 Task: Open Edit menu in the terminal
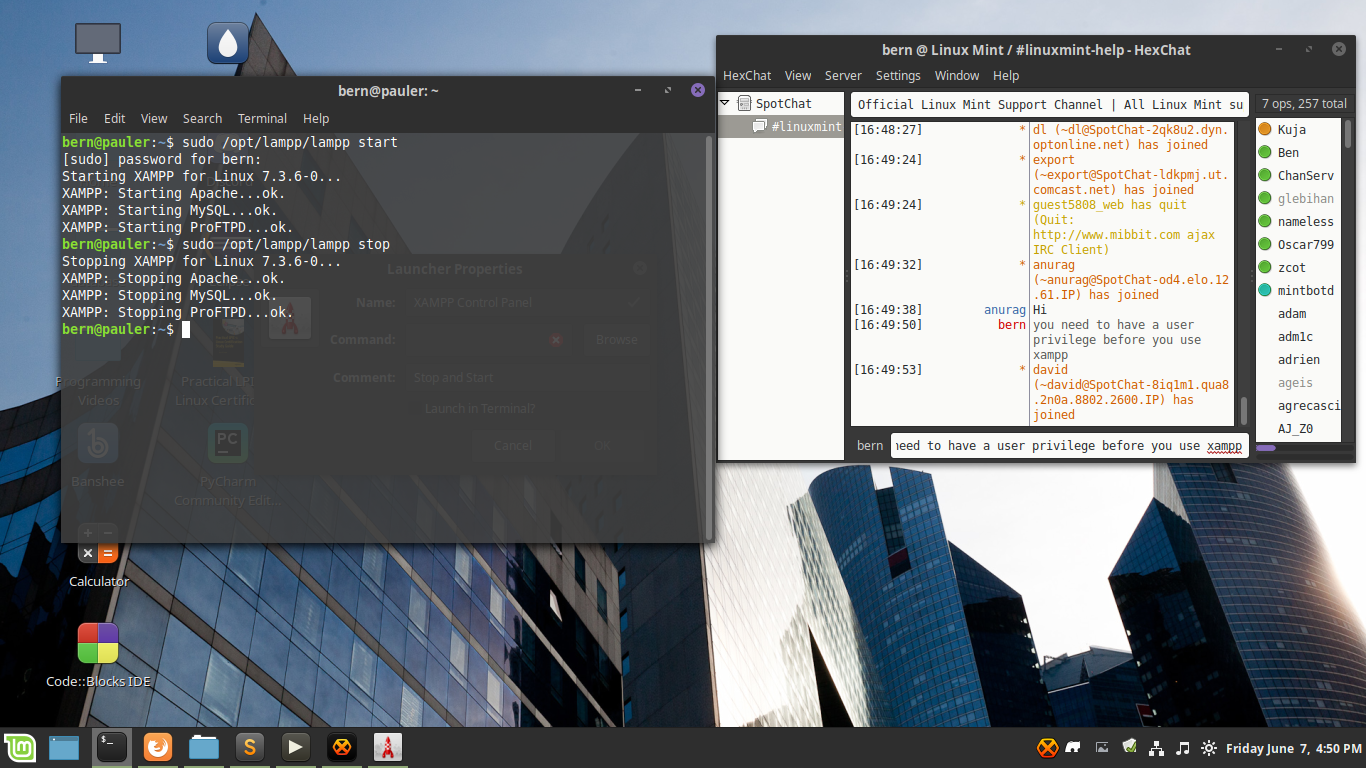click(115, 118)
